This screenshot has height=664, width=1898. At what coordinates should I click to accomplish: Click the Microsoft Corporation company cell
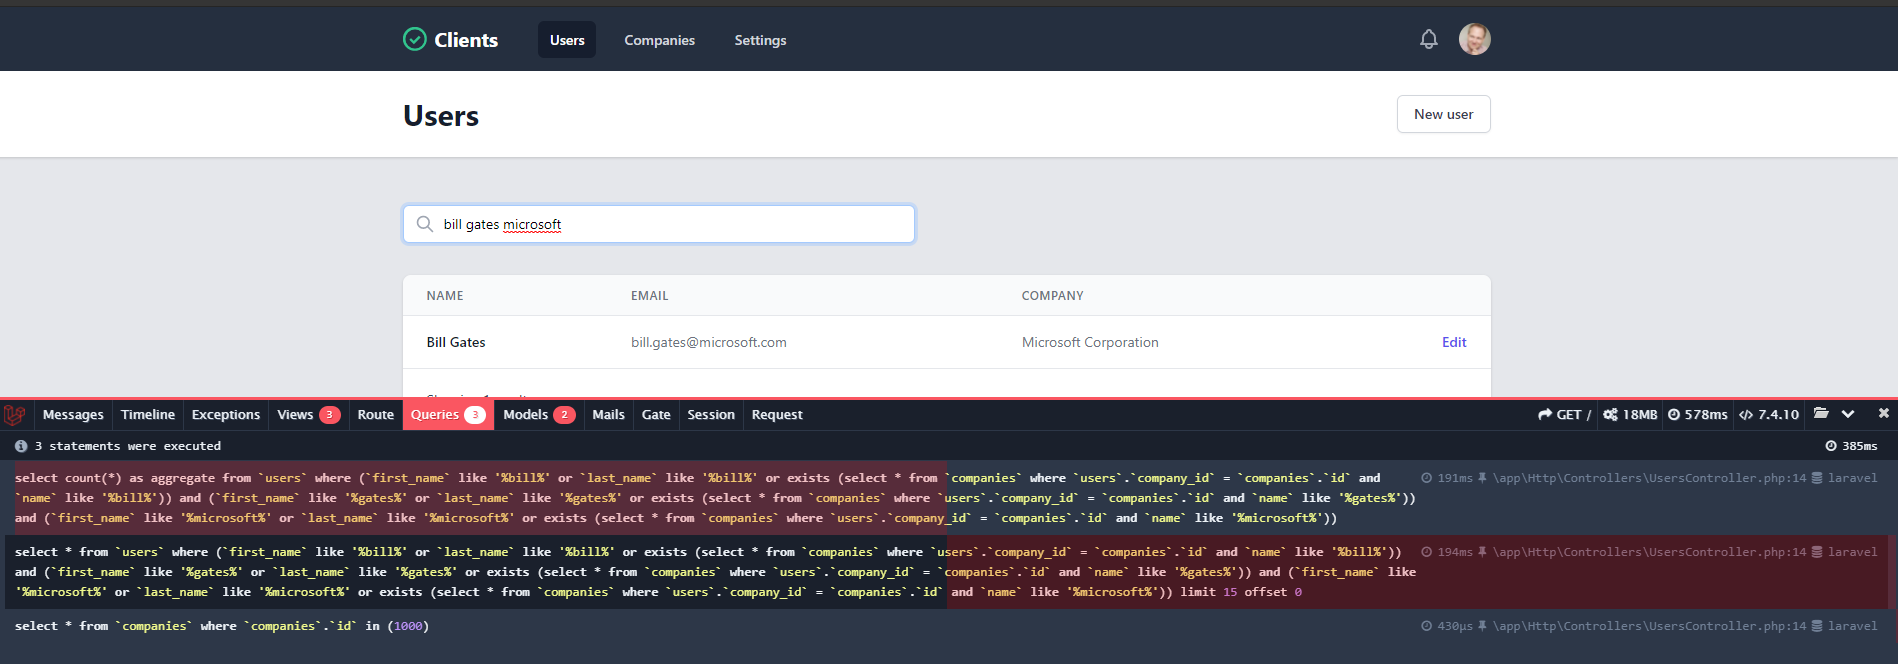click(1090, 342)
